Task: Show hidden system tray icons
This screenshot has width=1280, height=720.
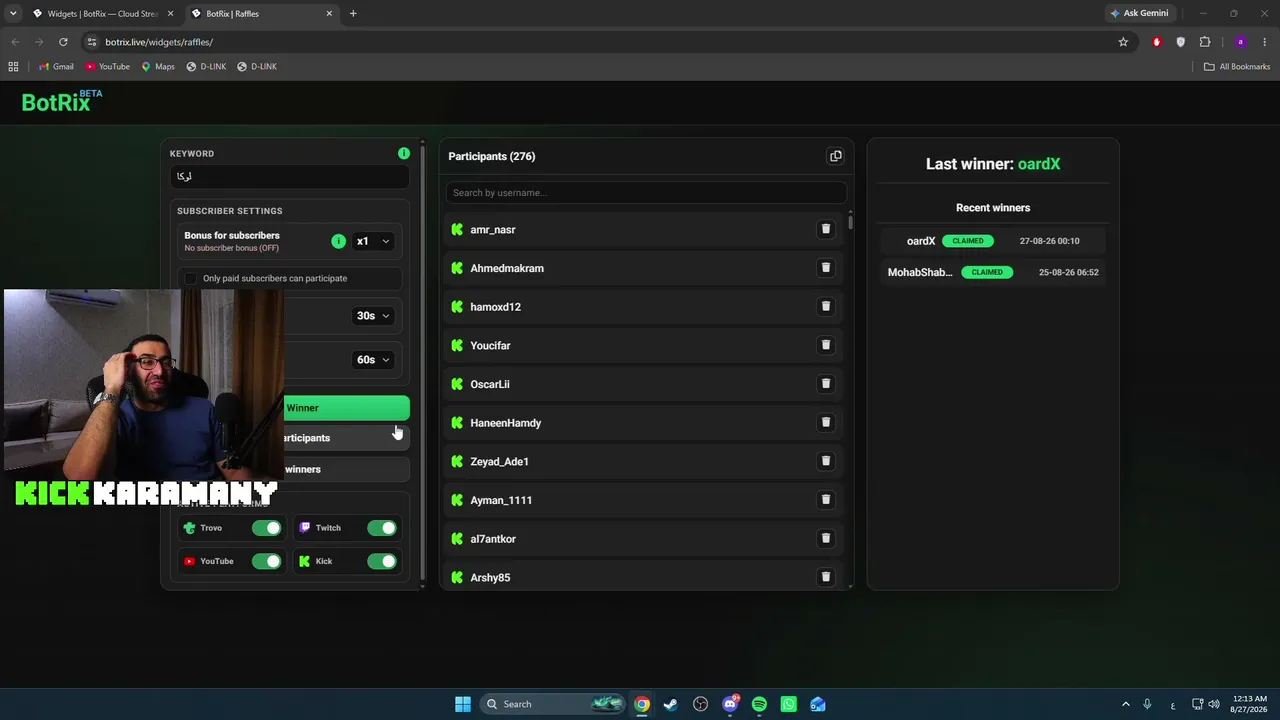Action: tap(1125, 704)
